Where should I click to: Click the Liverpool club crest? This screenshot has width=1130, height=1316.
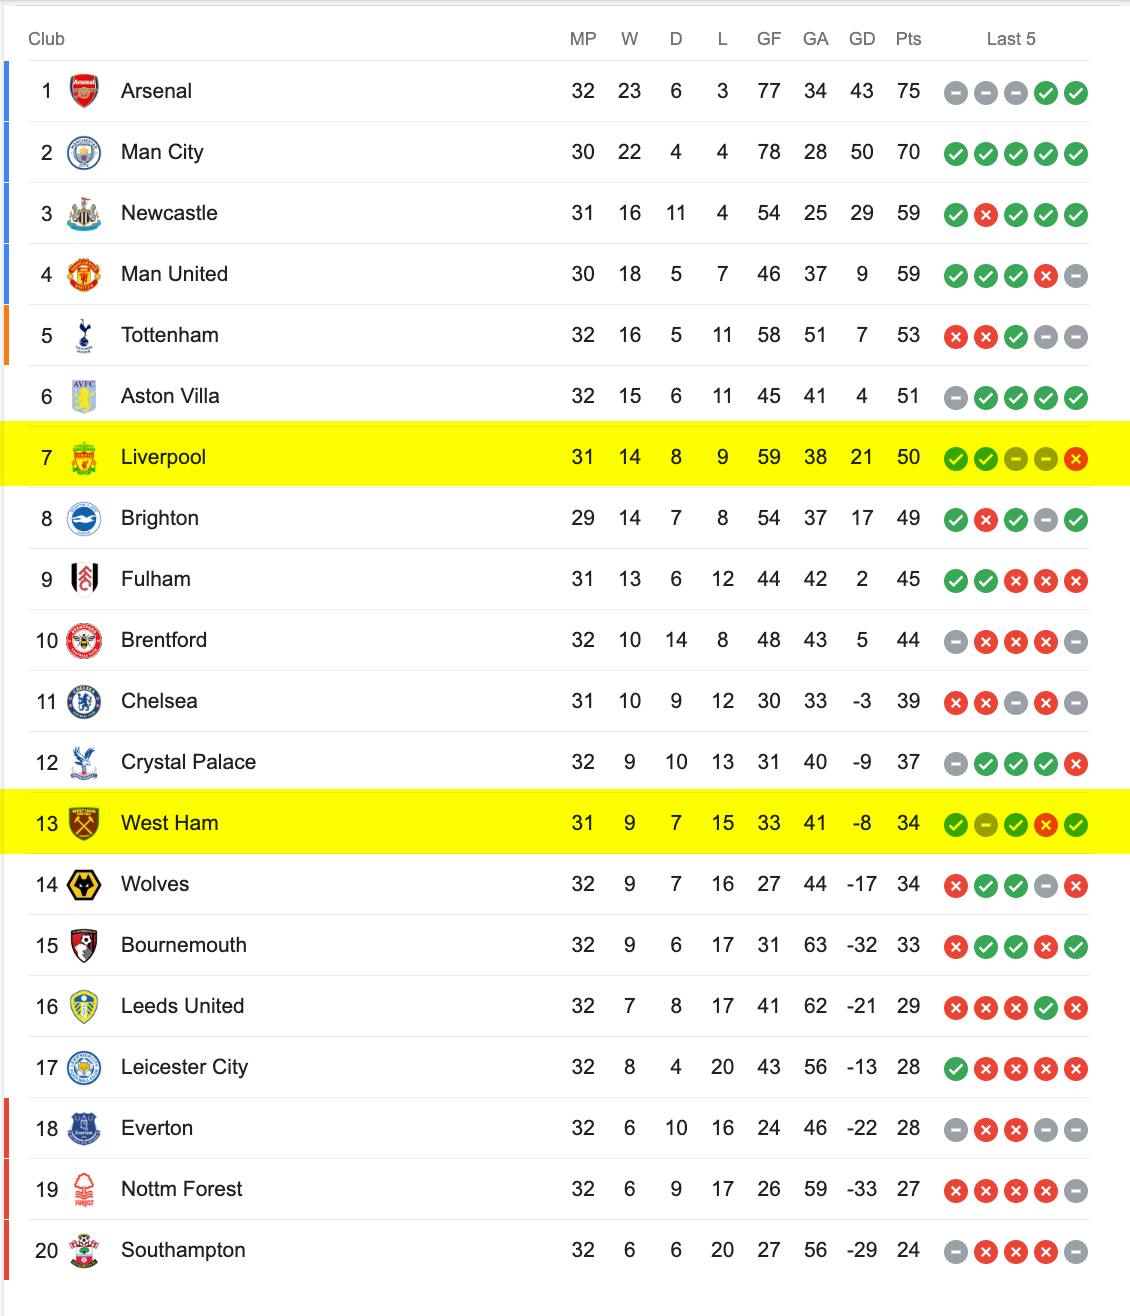(84, 457)
